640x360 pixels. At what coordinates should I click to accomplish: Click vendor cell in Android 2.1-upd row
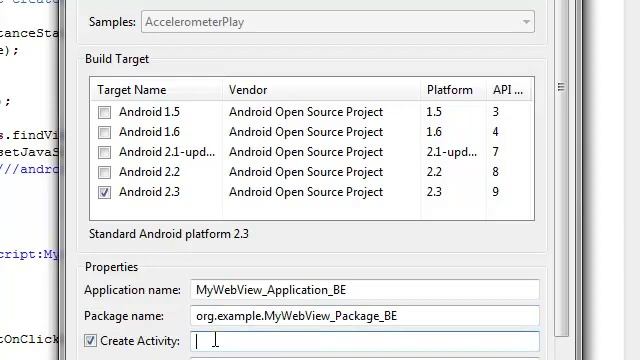pos(306,152)
